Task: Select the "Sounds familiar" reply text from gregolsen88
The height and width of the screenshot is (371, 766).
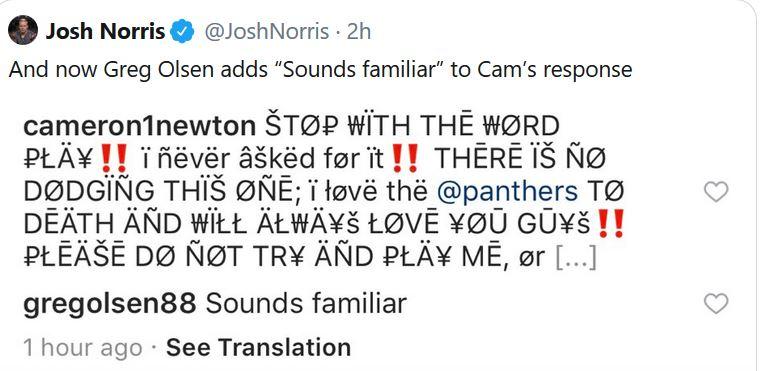Action: (306, 304)
